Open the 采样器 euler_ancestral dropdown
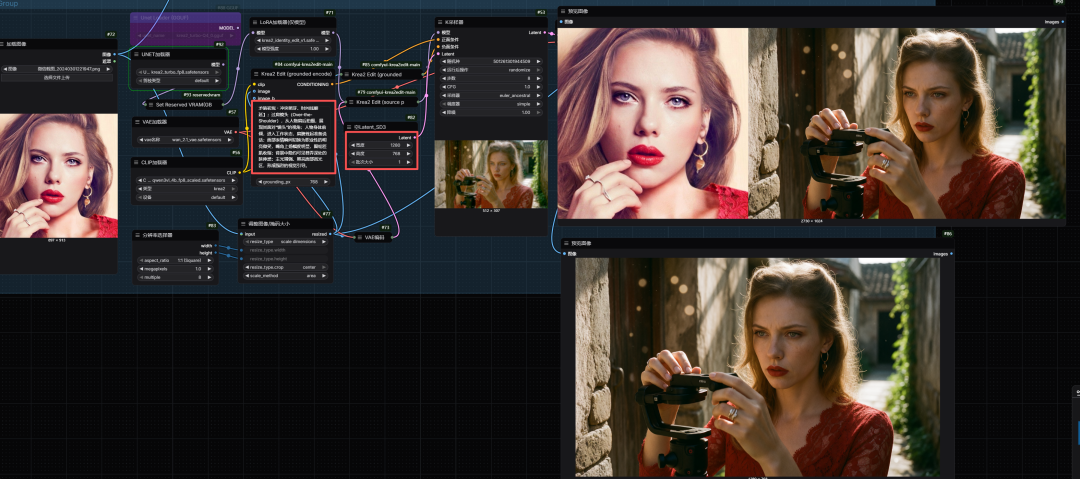 click(x=492, y=95)
